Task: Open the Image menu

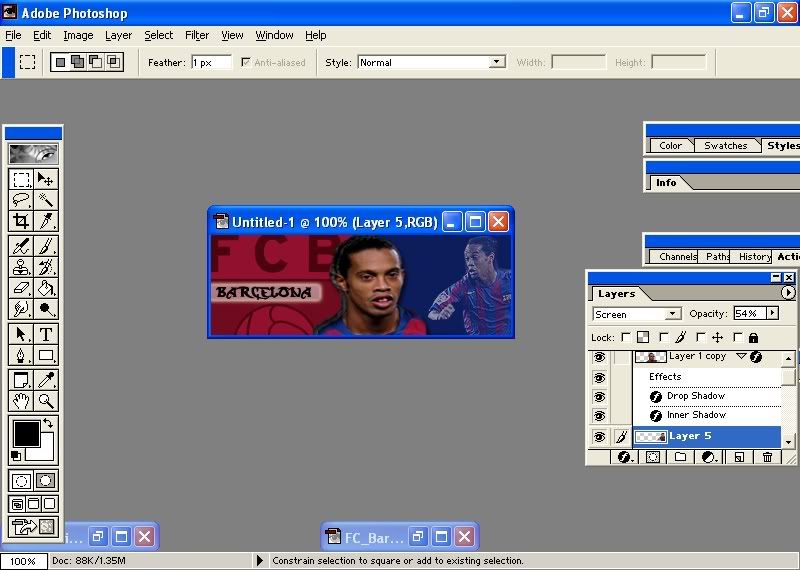Action: pos(78,35)
